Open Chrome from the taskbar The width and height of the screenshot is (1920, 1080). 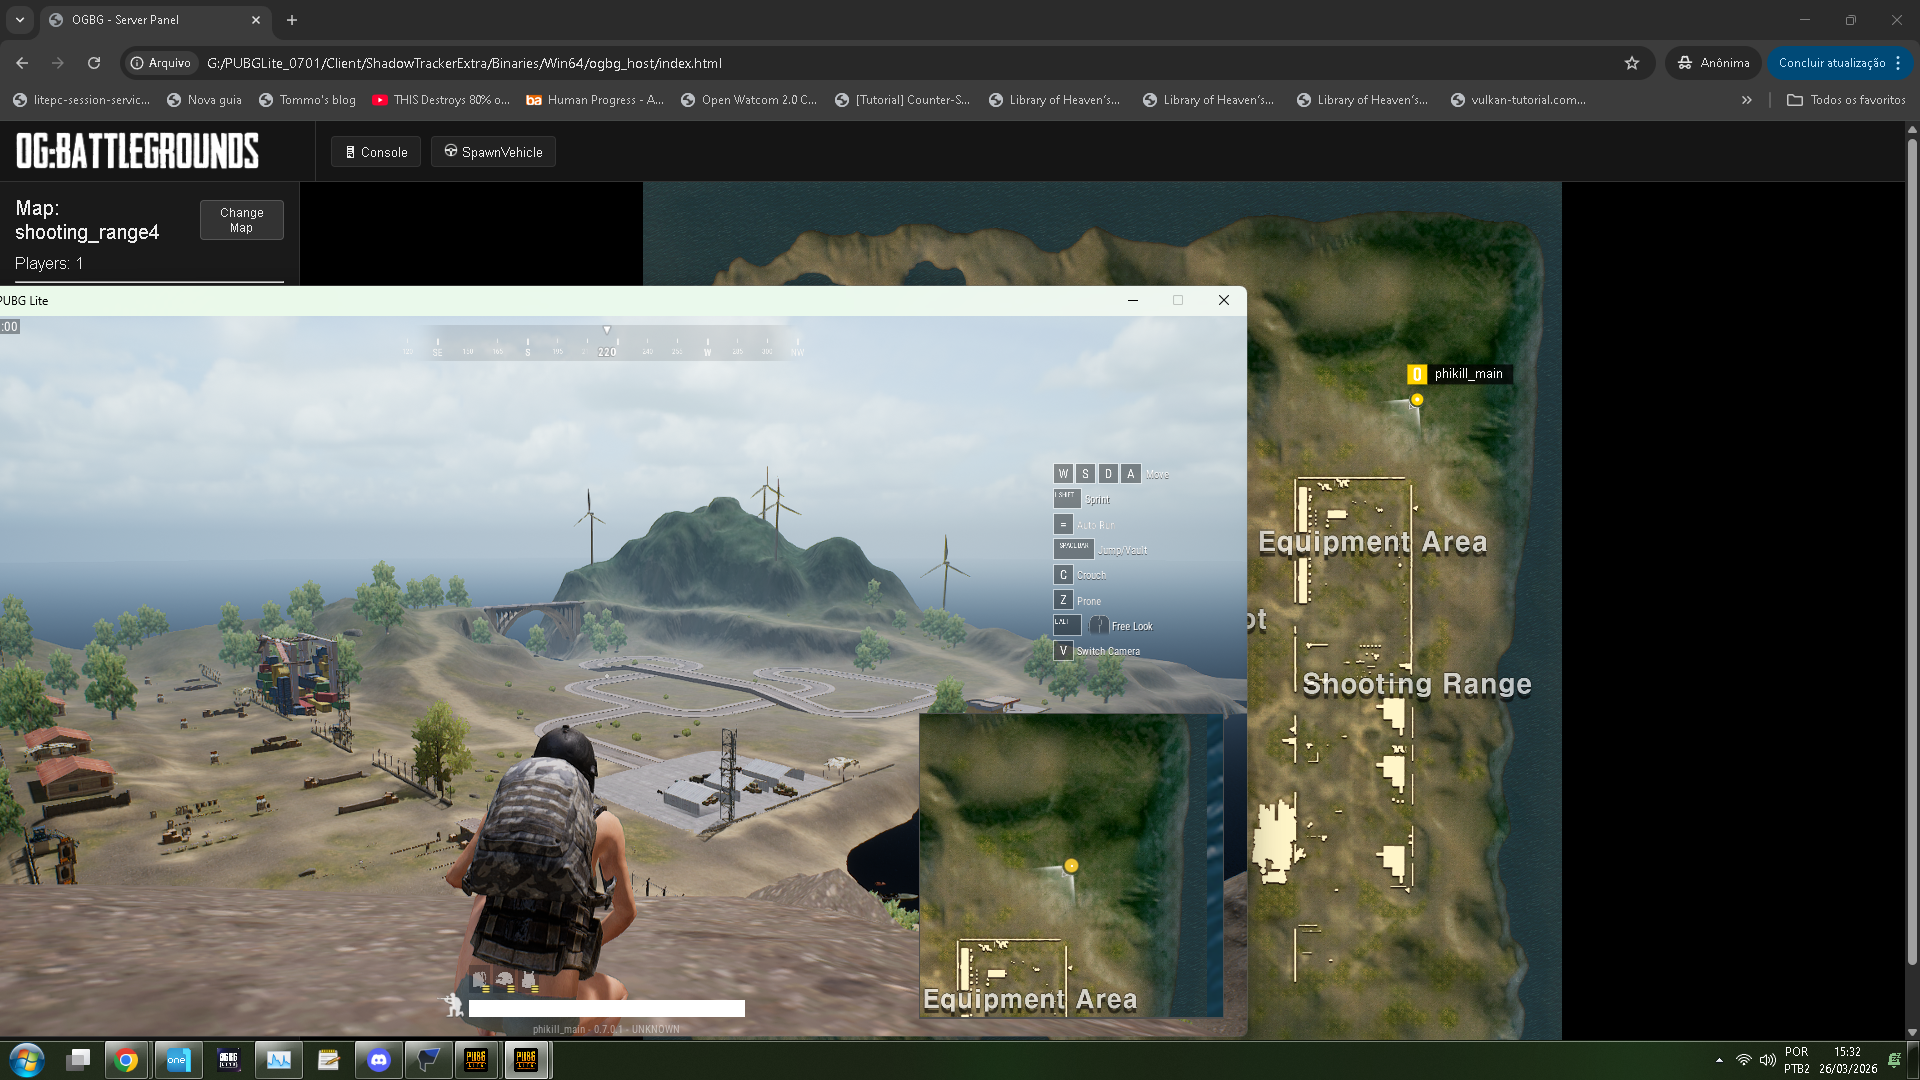126,1060
